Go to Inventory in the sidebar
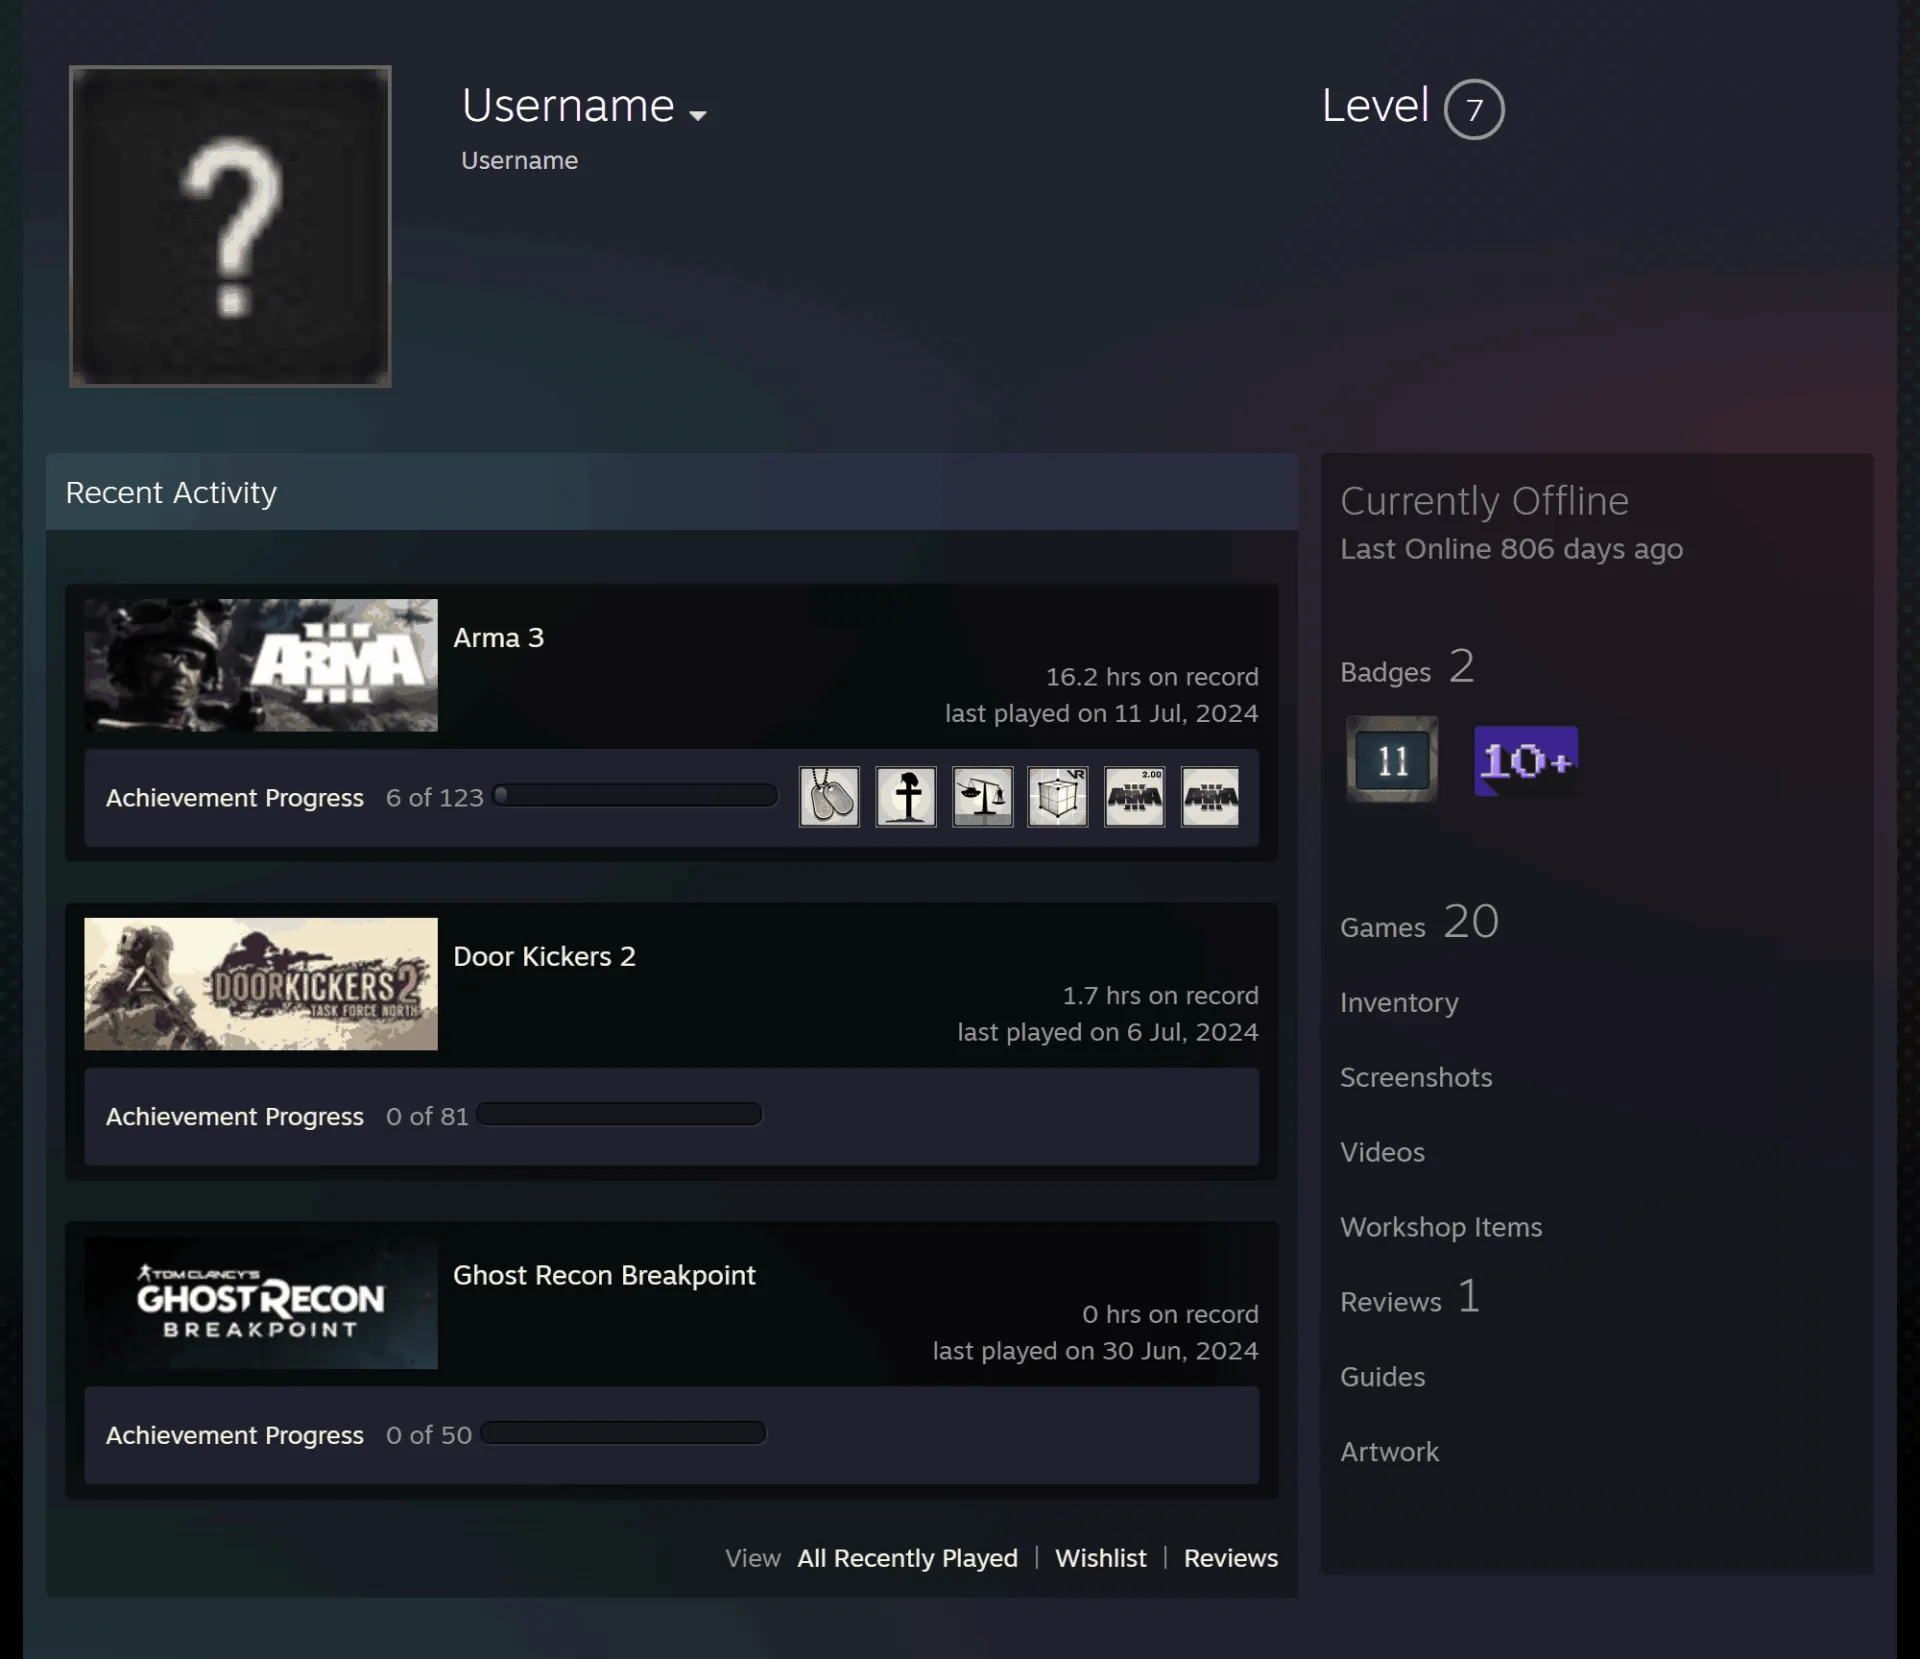 1399,1003
